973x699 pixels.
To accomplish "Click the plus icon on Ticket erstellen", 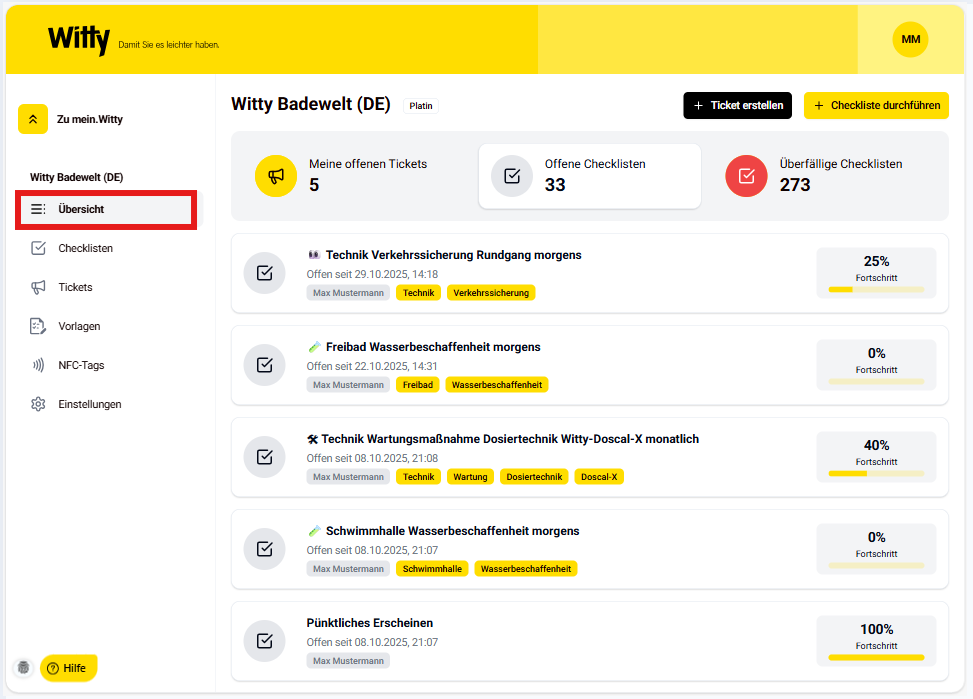I will pos(698,106).
